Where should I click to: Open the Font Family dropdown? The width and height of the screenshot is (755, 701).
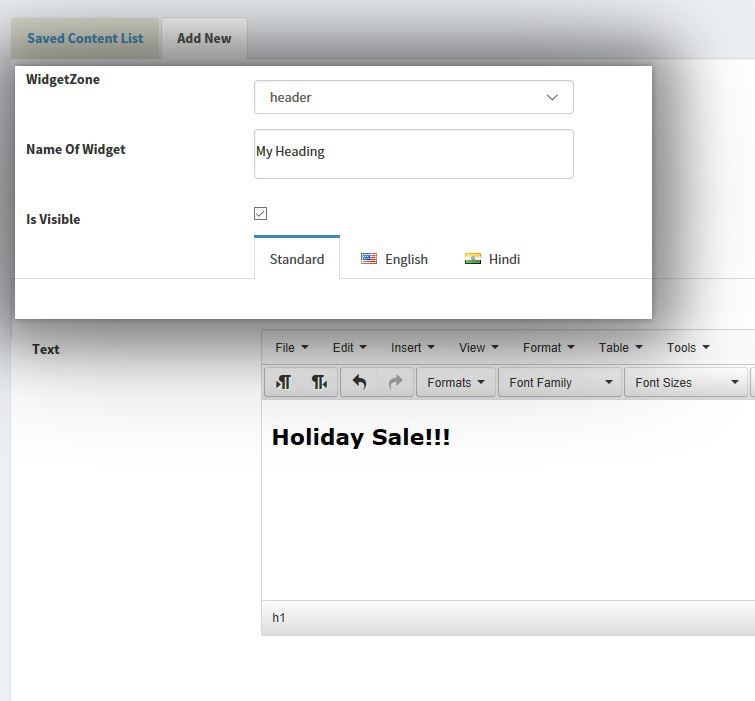pyautogui.click(x=560, y=383)
